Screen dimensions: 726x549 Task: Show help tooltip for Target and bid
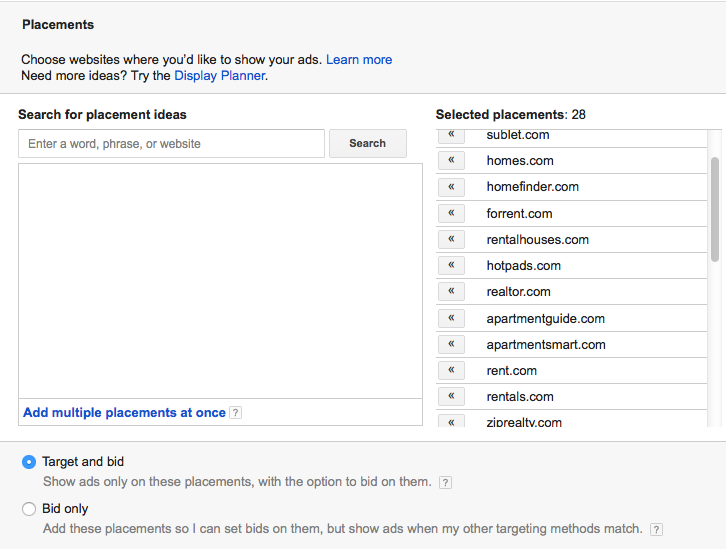pos(446,482)
